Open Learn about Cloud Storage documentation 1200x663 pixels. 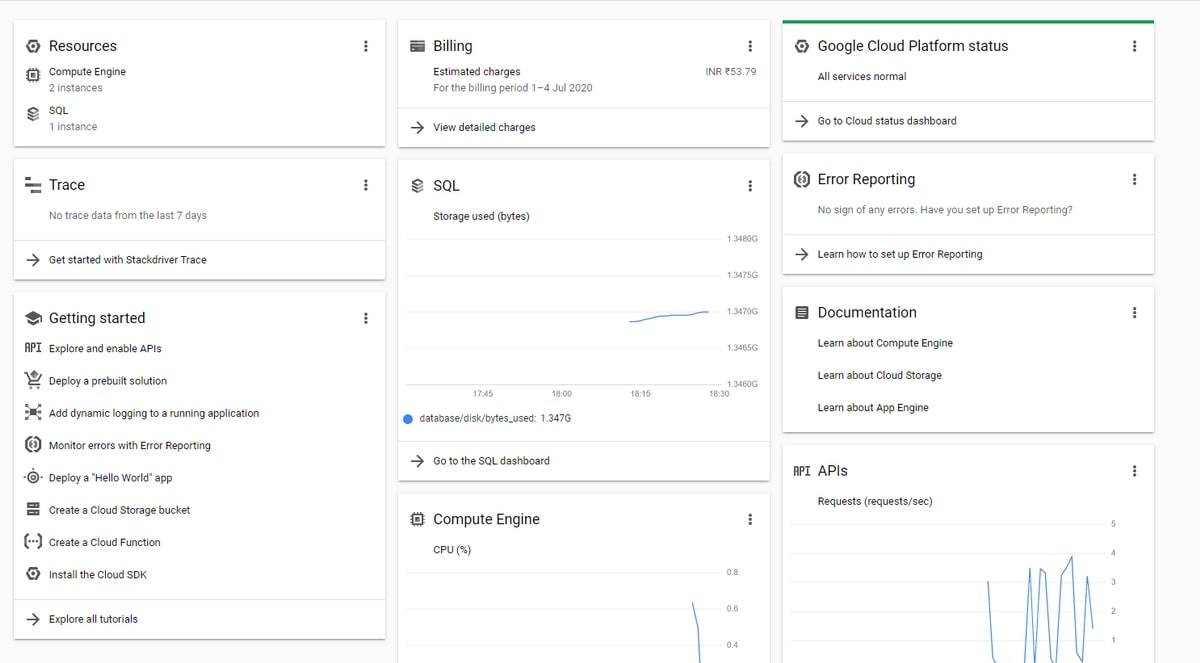[x=879, y=376]
